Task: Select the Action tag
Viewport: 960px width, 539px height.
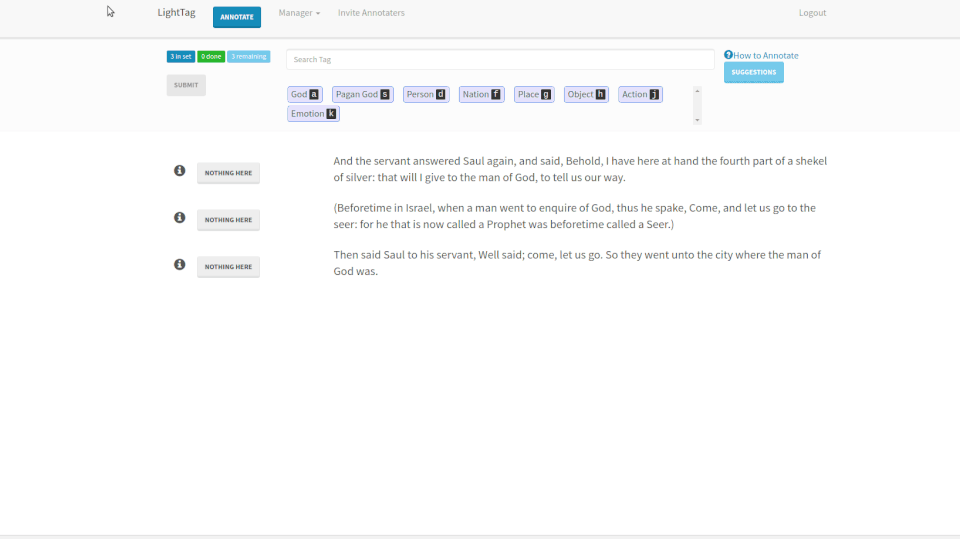Action: tap(640, 94)
